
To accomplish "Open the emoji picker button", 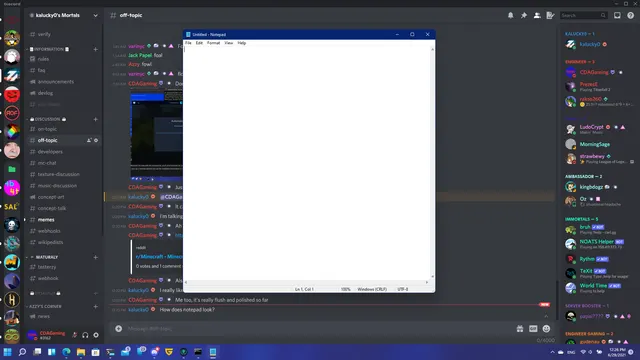I will point(546,329).
